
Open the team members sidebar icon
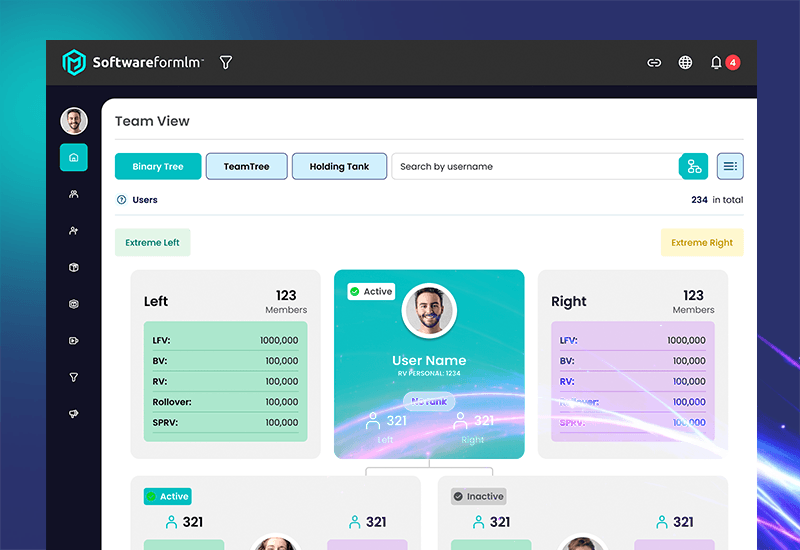(x=73, y=194)
